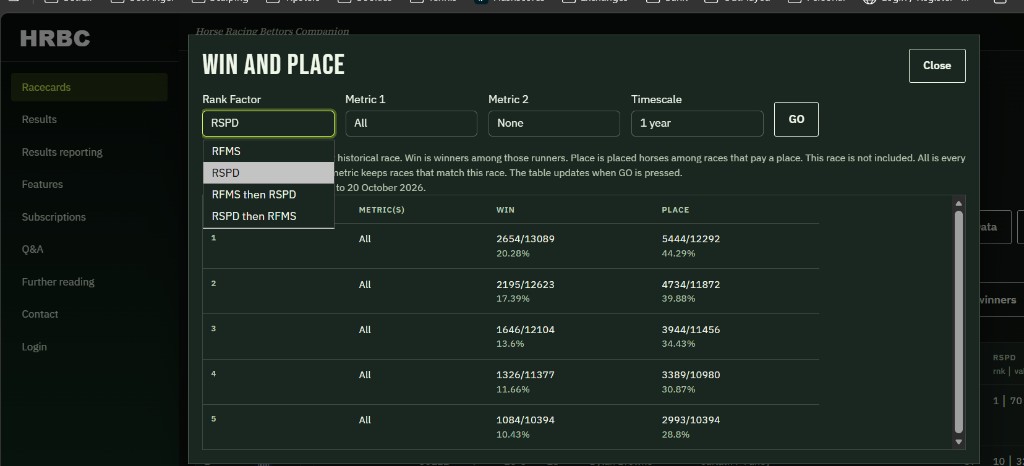Image resolution: width=1024 pixels, height=466 pixels.
Task: Open Further reading in the sidebar
Action: point(58,282)
